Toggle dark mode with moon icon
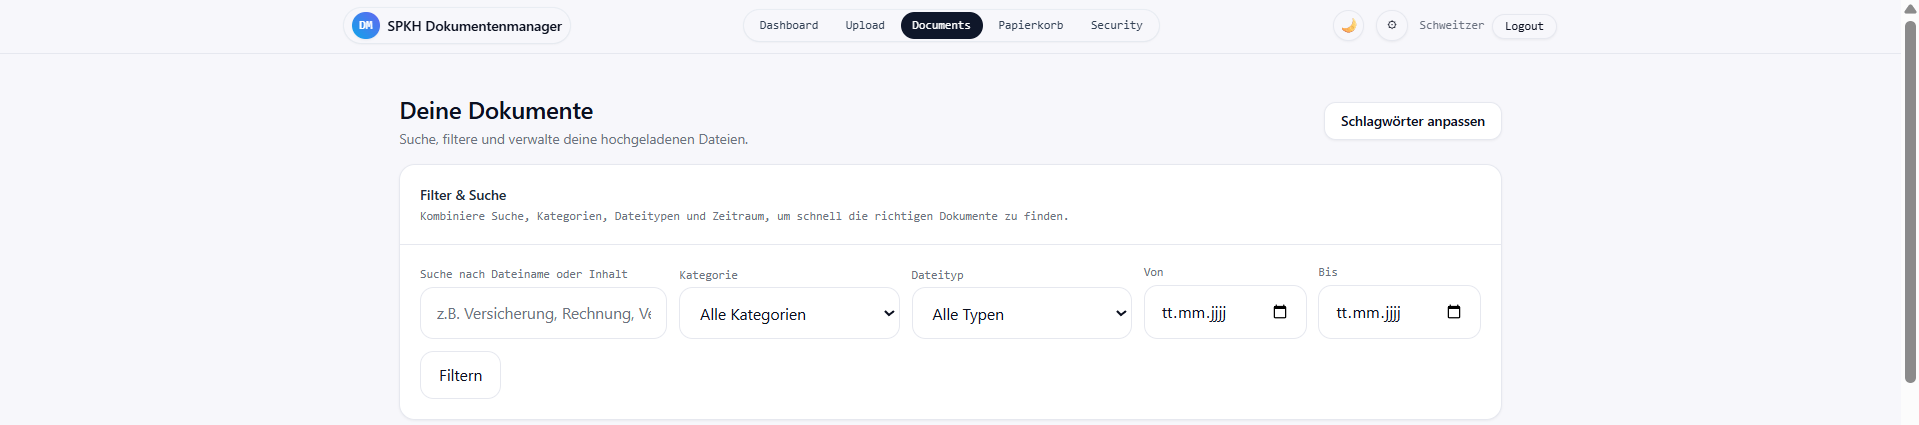1919x425 pixels. click(x=1348, y=26)
